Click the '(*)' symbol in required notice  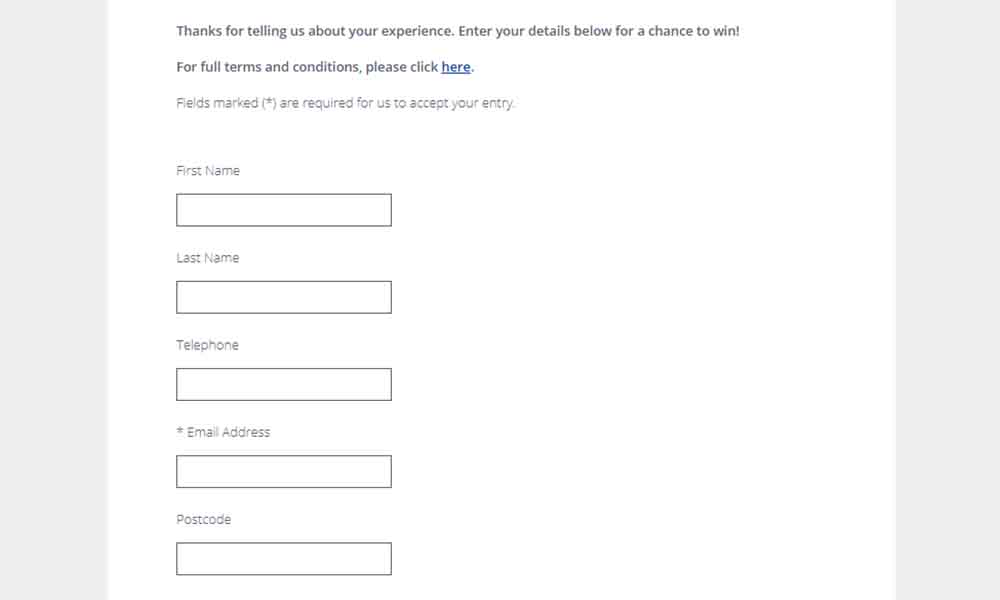point(269,103)
